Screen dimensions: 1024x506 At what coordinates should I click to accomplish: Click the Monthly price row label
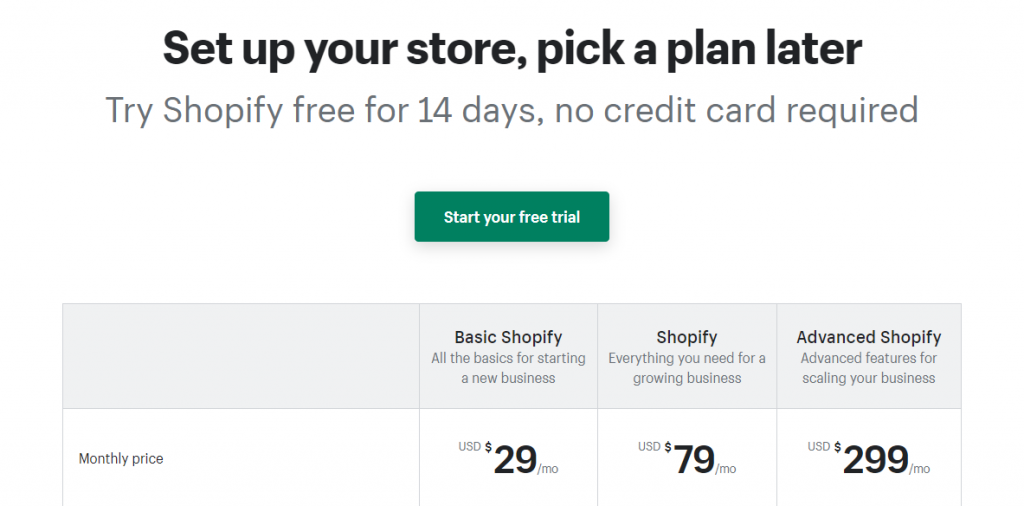(x=121, y=459)
